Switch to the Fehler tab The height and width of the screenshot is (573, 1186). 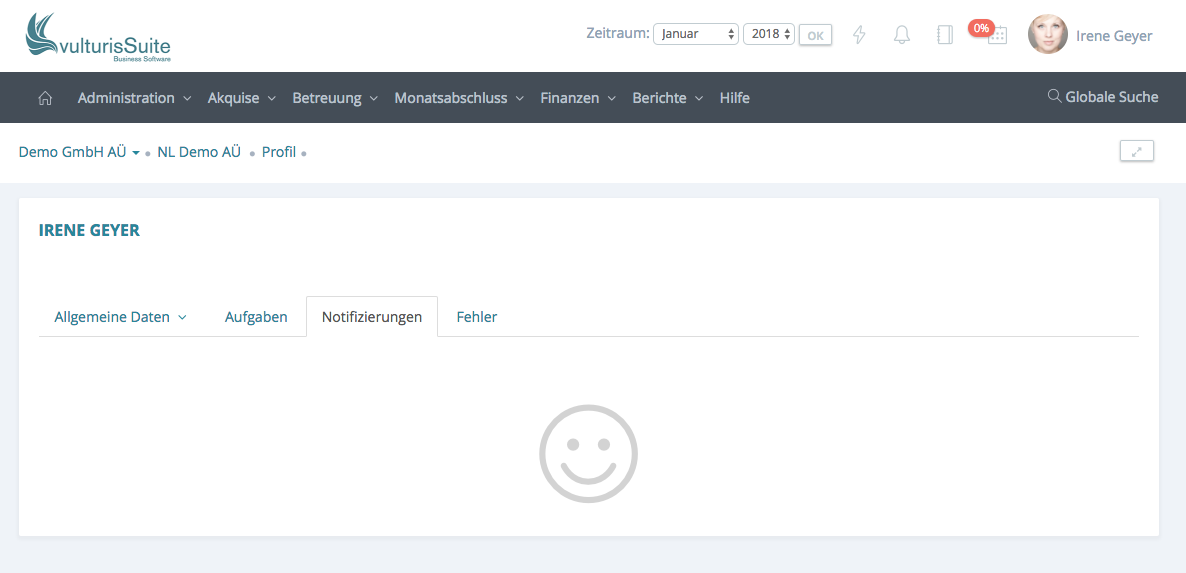tap(477, 317)
